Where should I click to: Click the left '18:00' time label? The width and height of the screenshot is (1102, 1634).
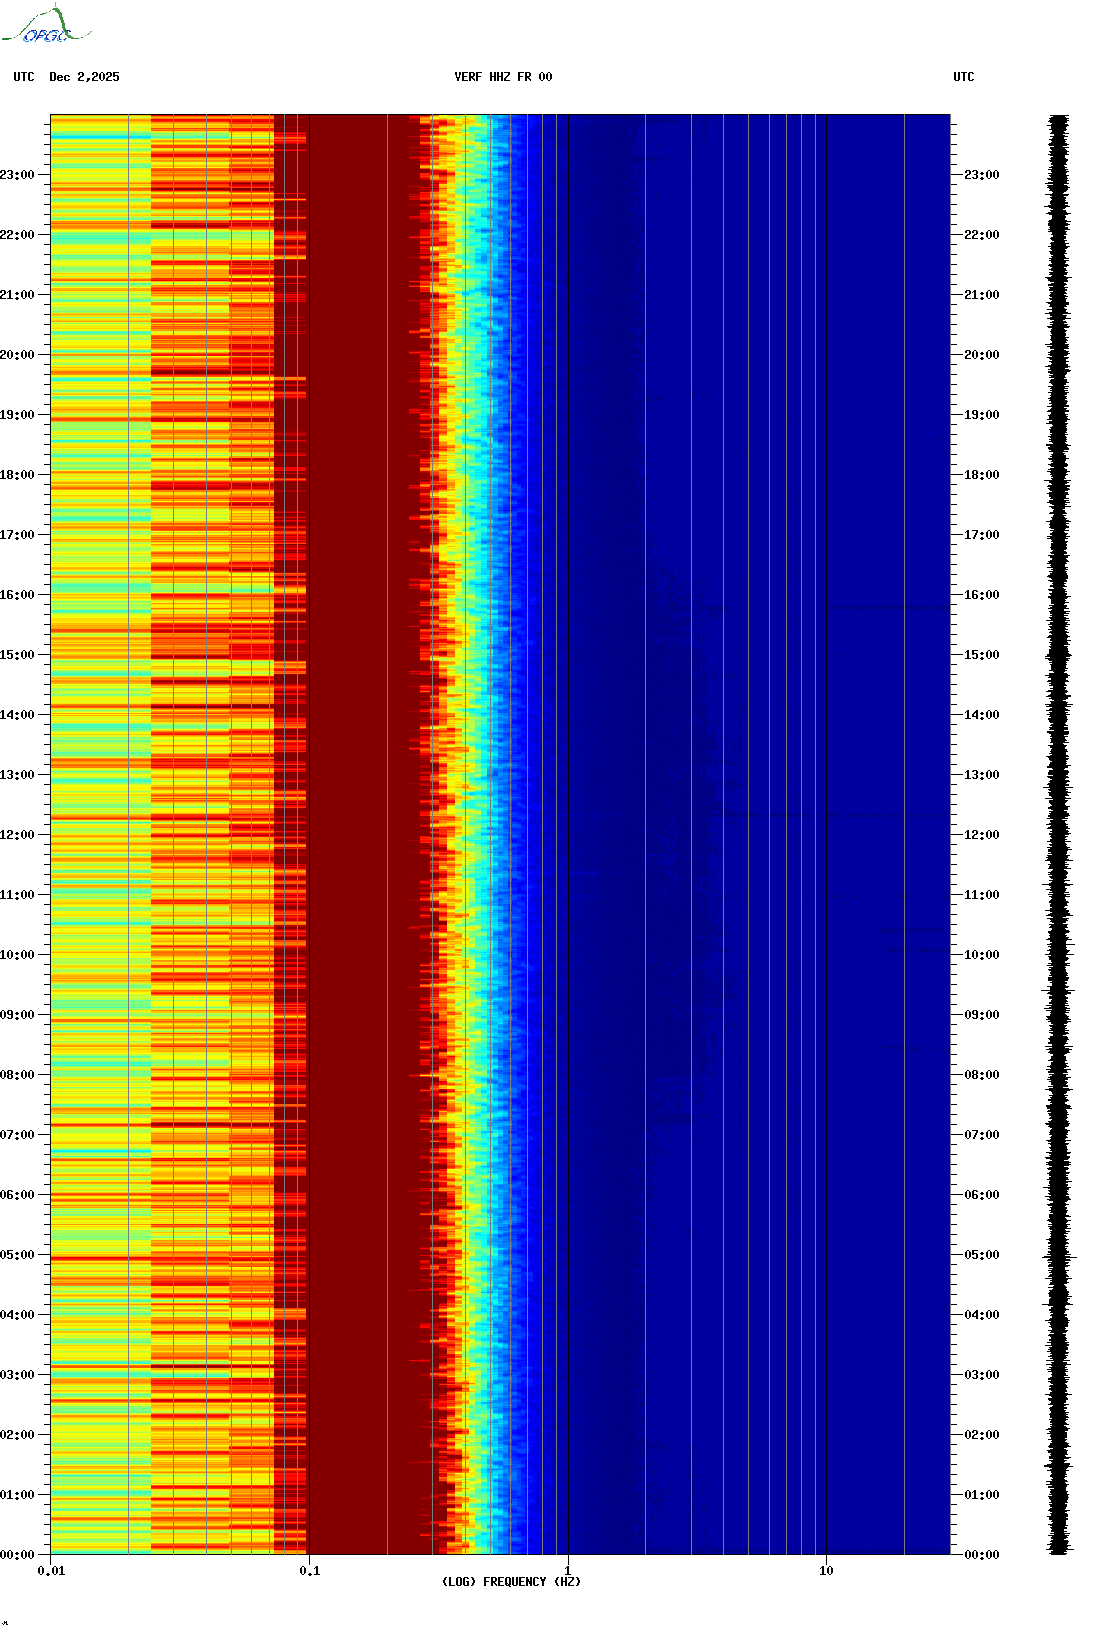(x=17, y=475)
